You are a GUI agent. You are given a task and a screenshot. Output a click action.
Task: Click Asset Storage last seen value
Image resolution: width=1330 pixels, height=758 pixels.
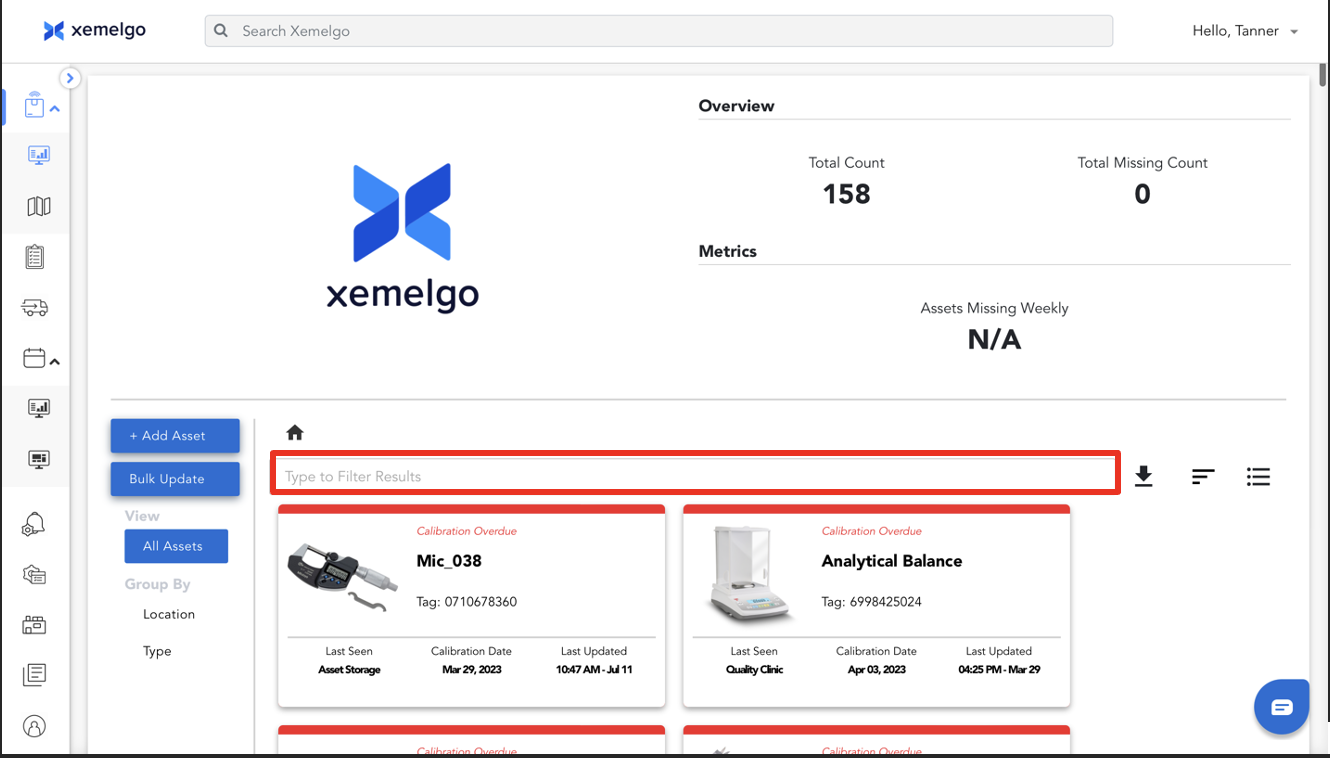tap(349, 670)
